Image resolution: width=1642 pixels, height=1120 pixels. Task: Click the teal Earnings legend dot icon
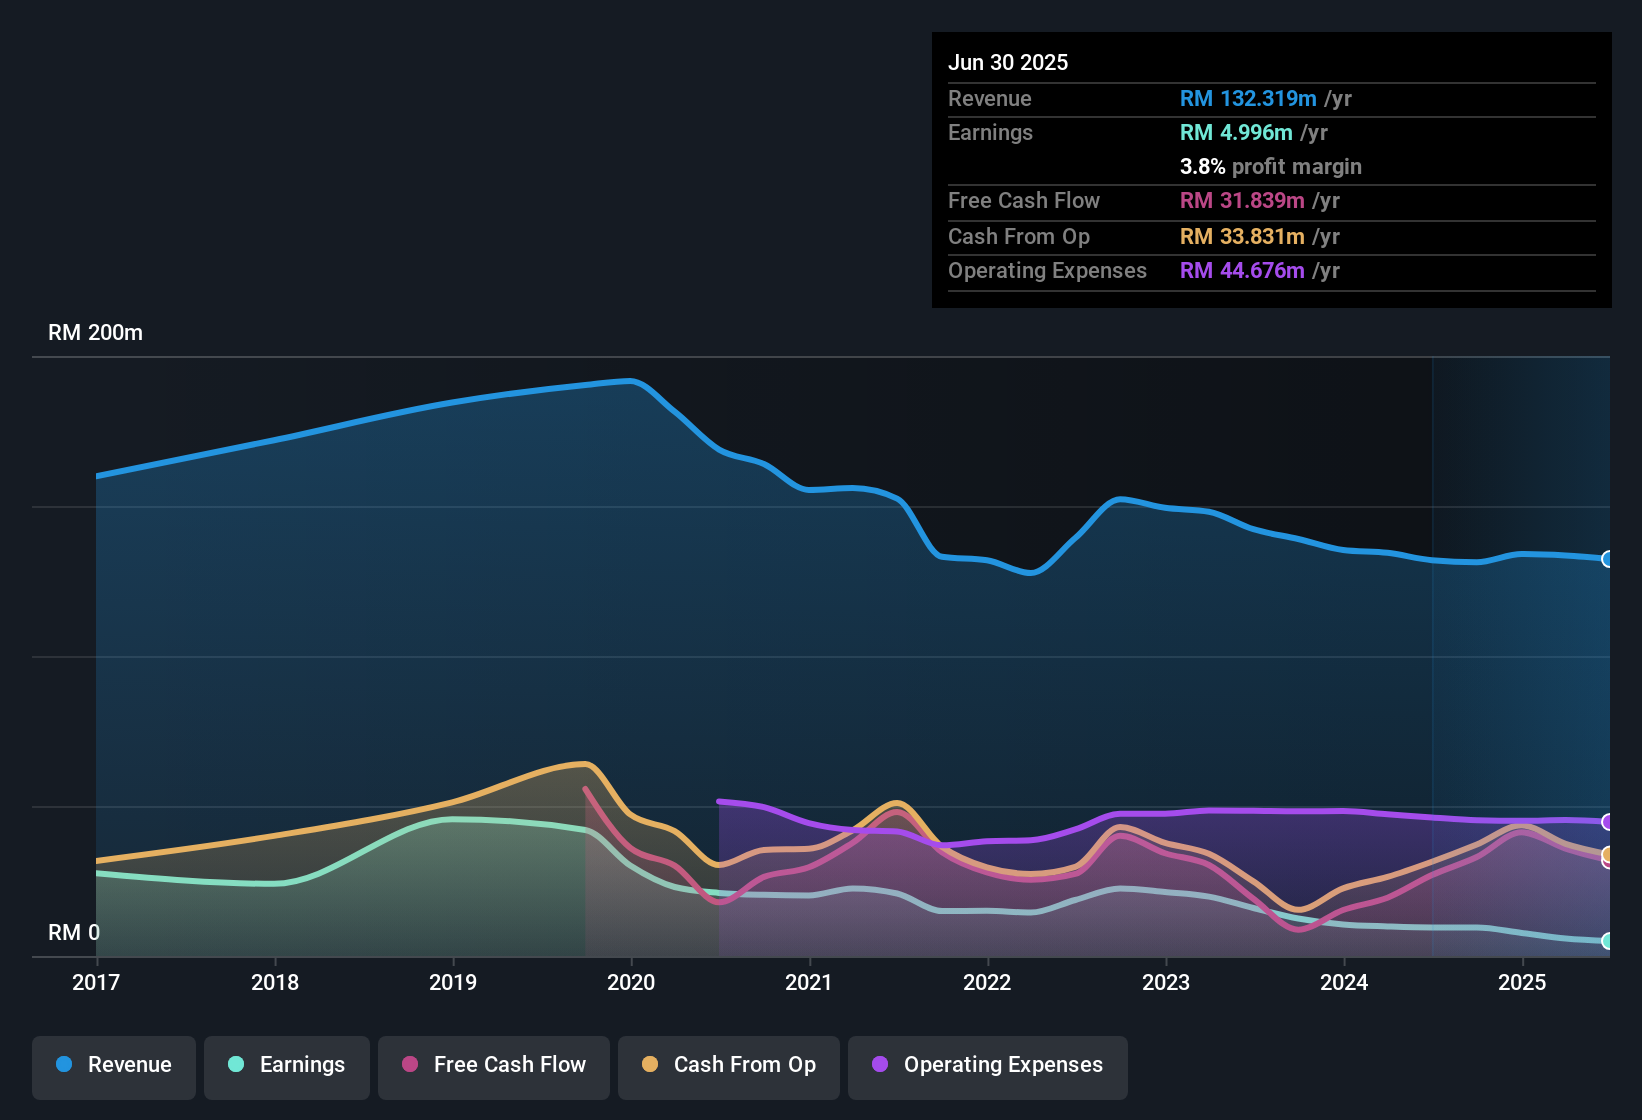click(x=236, y=1065)
